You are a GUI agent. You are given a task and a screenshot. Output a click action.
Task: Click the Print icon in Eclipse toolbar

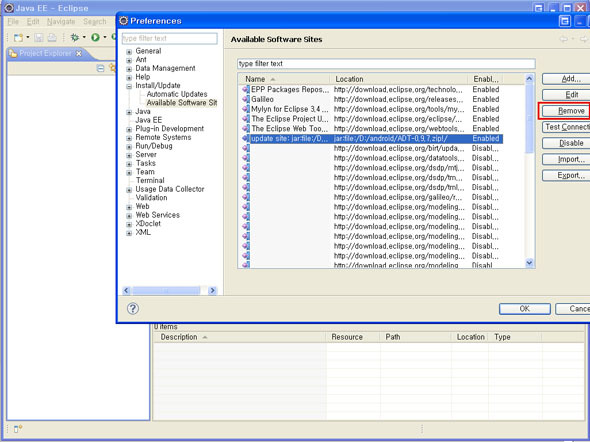point(52,38)
